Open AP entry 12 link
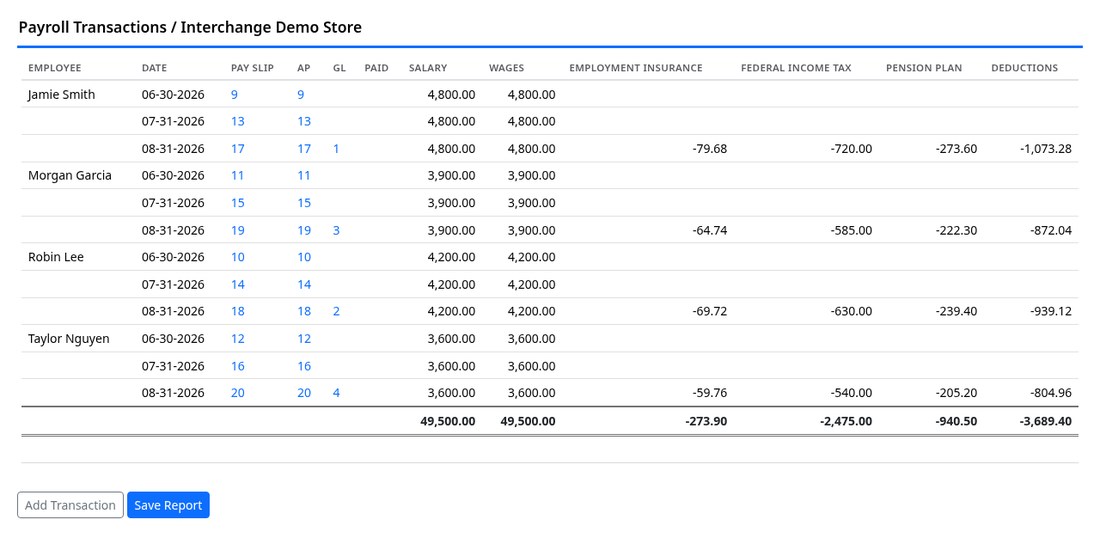 pos(304,339)
